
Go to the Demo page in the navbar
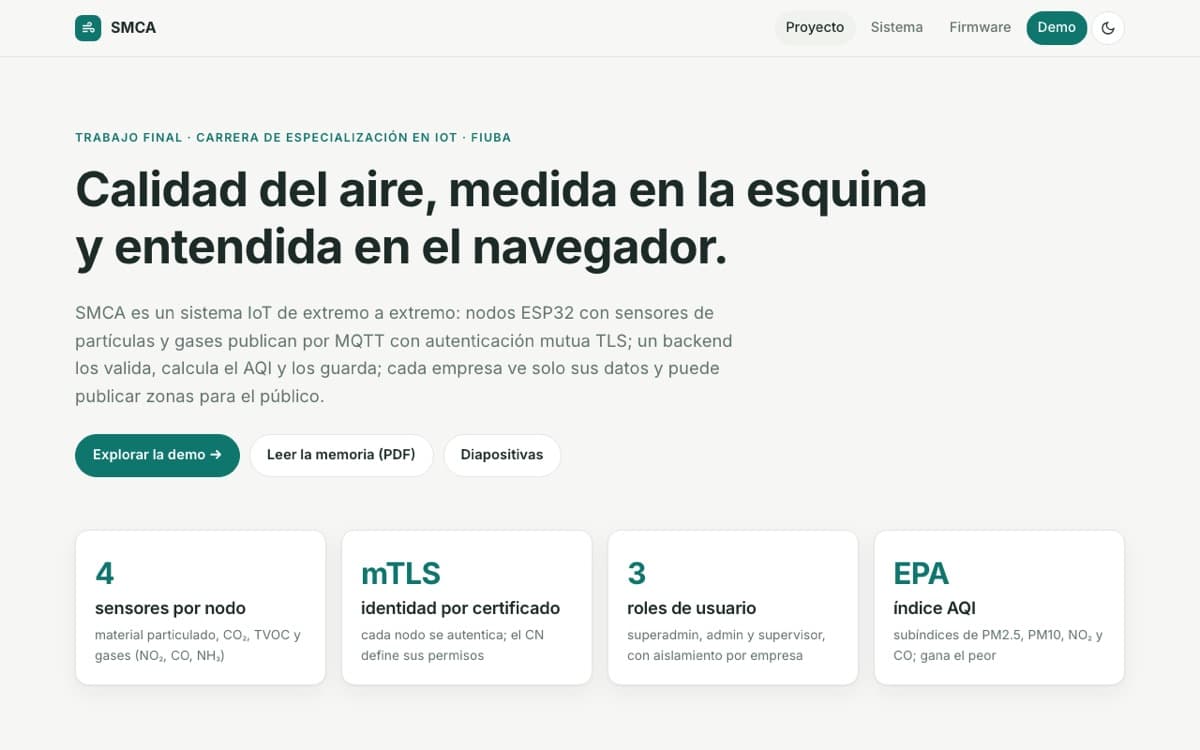click(x=1056, y=28)
